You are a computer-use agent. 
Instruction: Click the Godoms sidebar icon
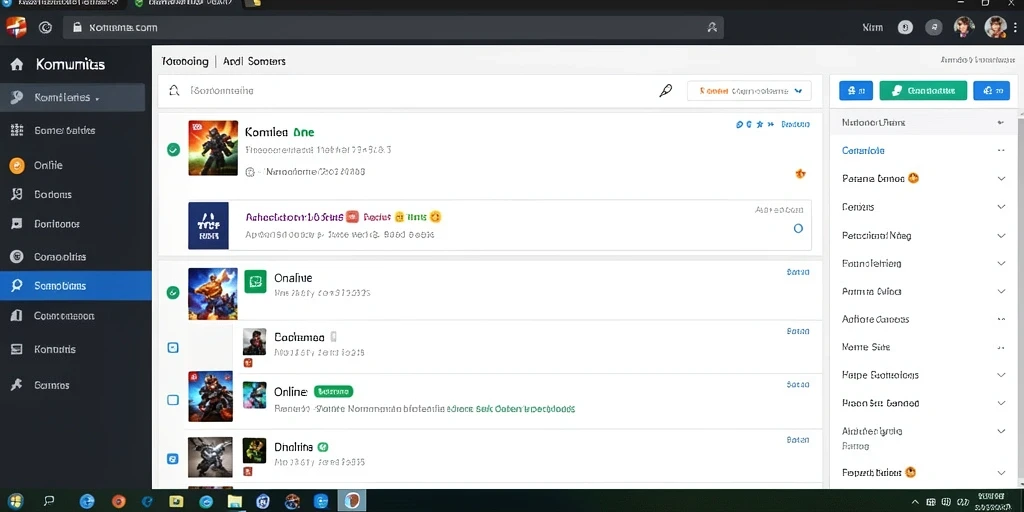(x=17, y=194)
